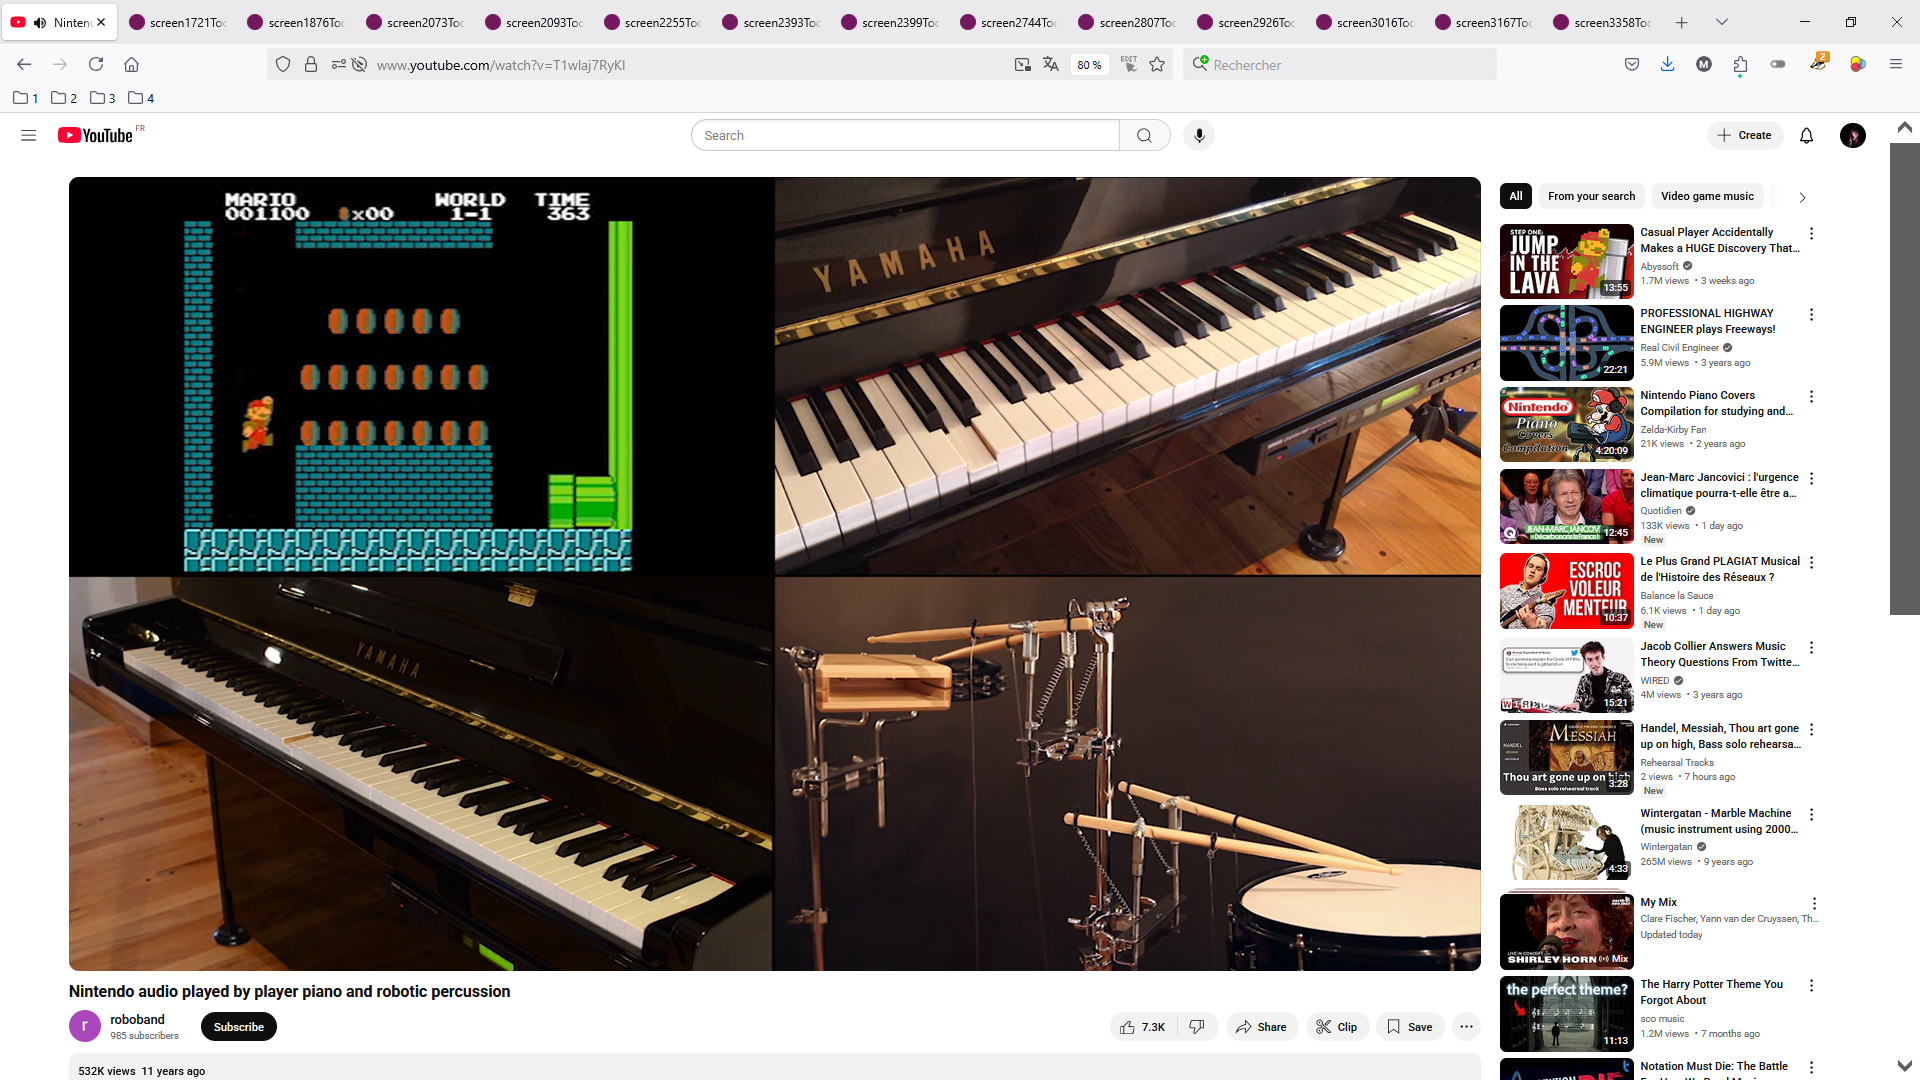Open Firefox downloads panel
Image resolution: width=1920 pixels, height=1080 pixels.
[1667, 65]
